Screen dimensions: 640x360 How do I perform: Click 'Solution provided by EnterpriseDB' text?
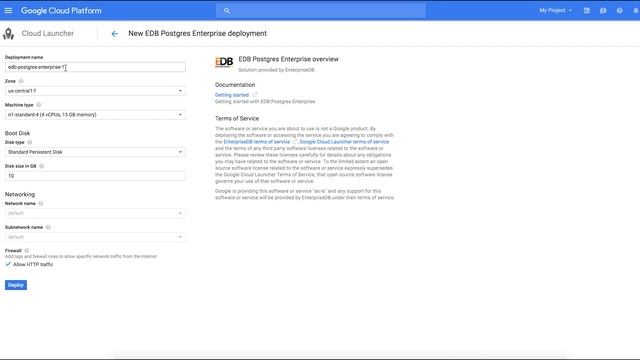pyautogui.click(x=276, y=70)
